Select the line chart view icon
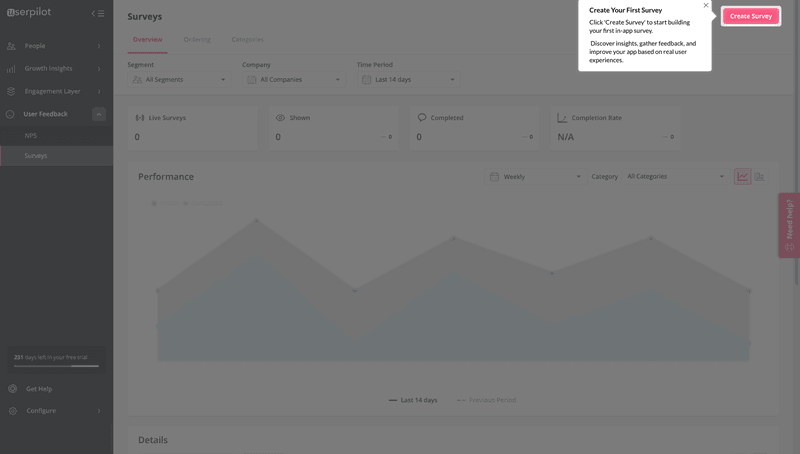The height and width of the screenshot is (454, 800). coord(742,176)
